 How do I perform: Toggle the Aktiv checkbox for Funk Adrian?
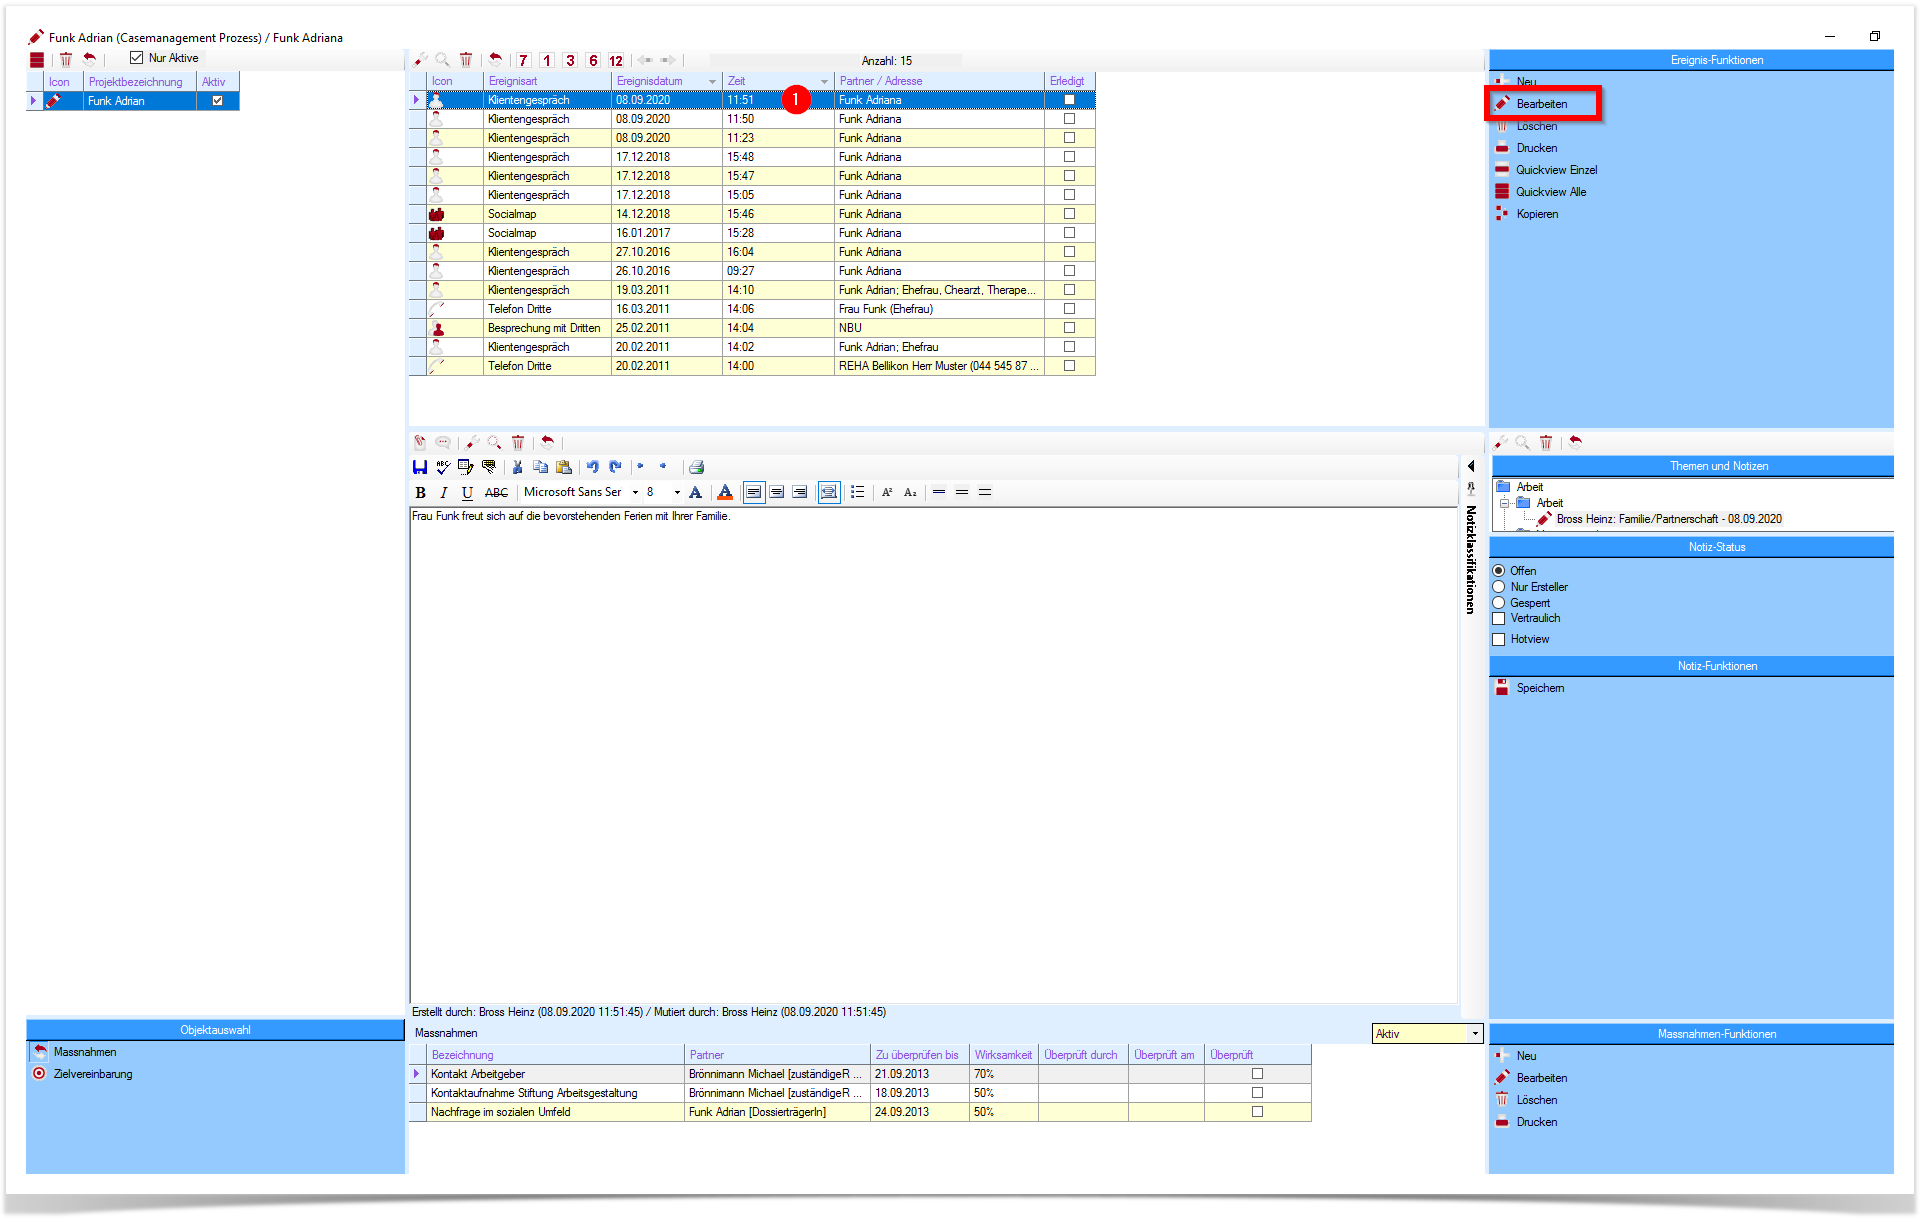click(x=217, y=101)
